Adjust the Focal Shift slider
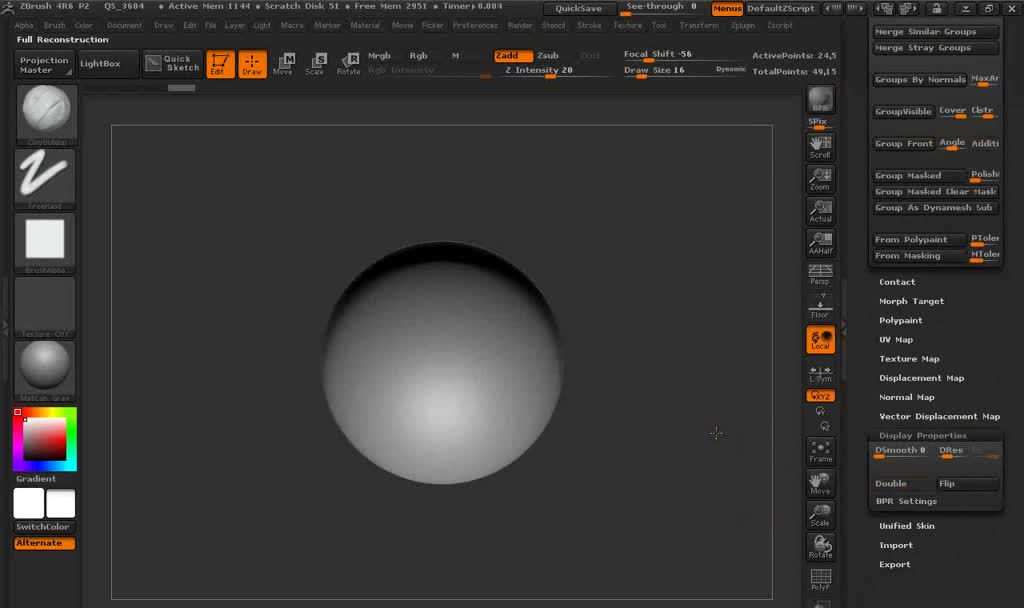 click(683, 55)
